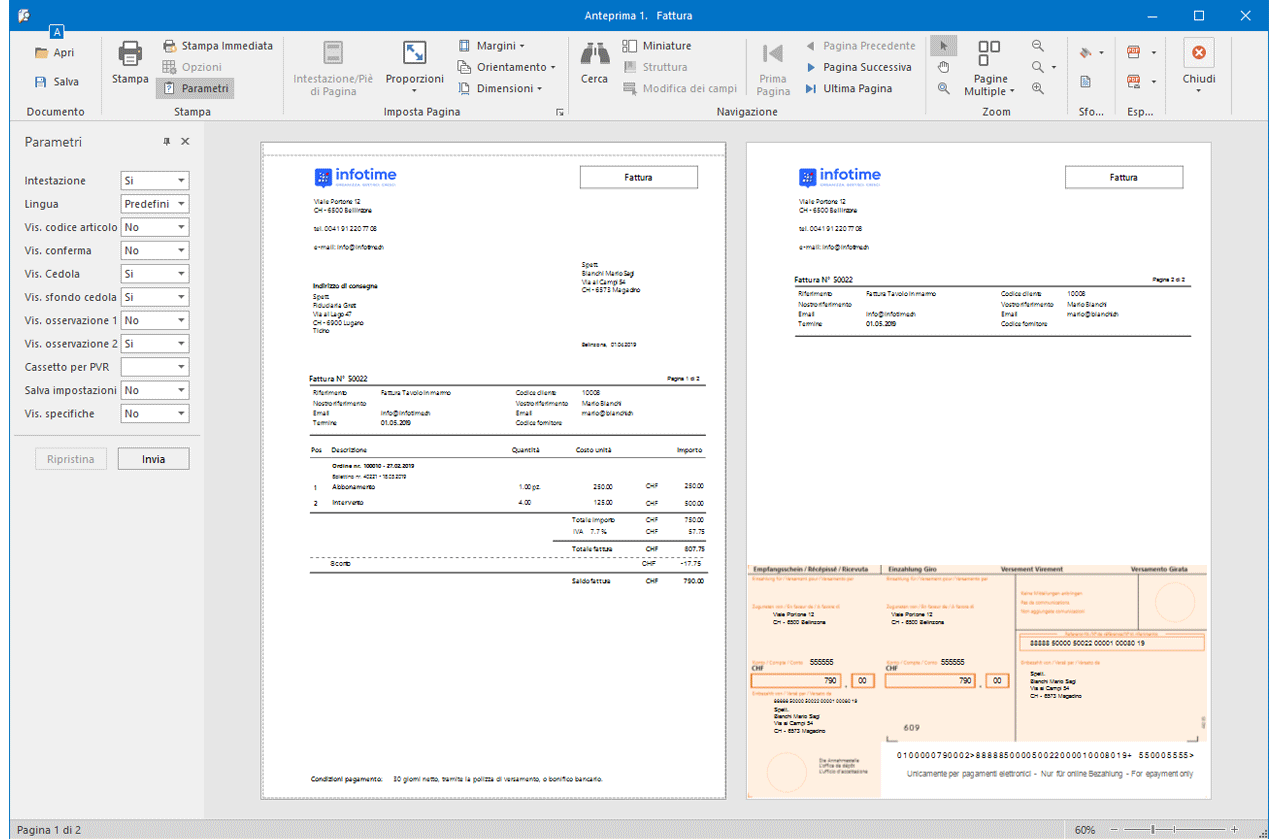The image size is (1278, 839).
Task: Click the first invoice page preview
Action: point(494,470)
